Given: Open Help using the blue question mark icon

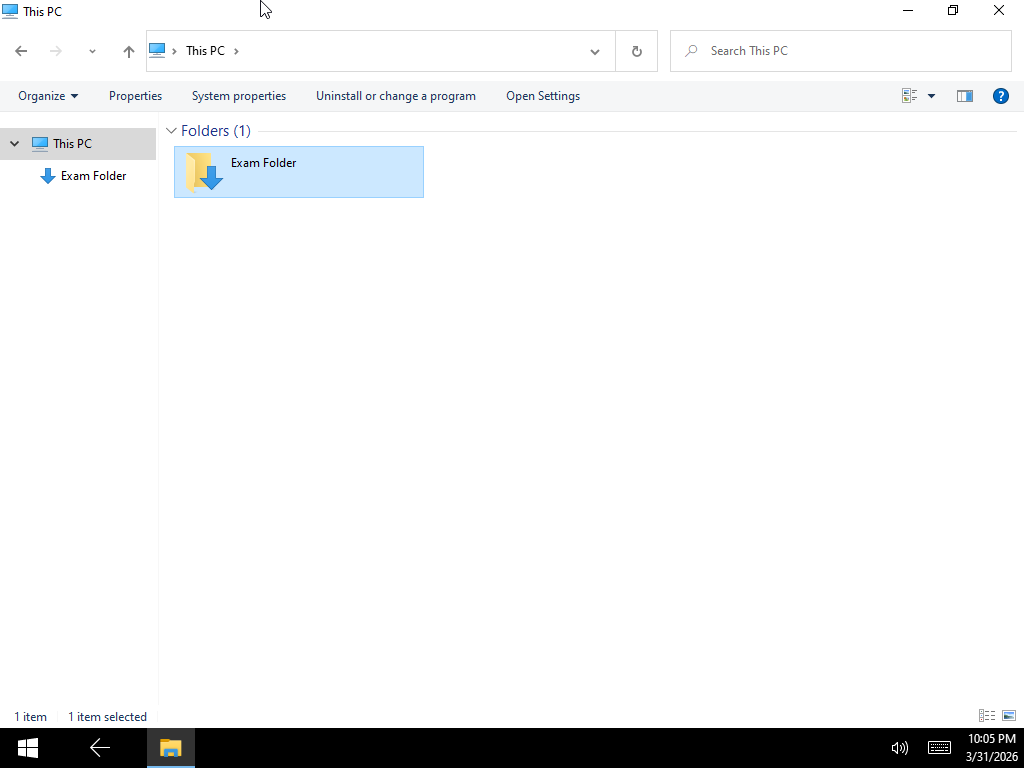Looking at the screenshot, I should (x=1001, y=95).
